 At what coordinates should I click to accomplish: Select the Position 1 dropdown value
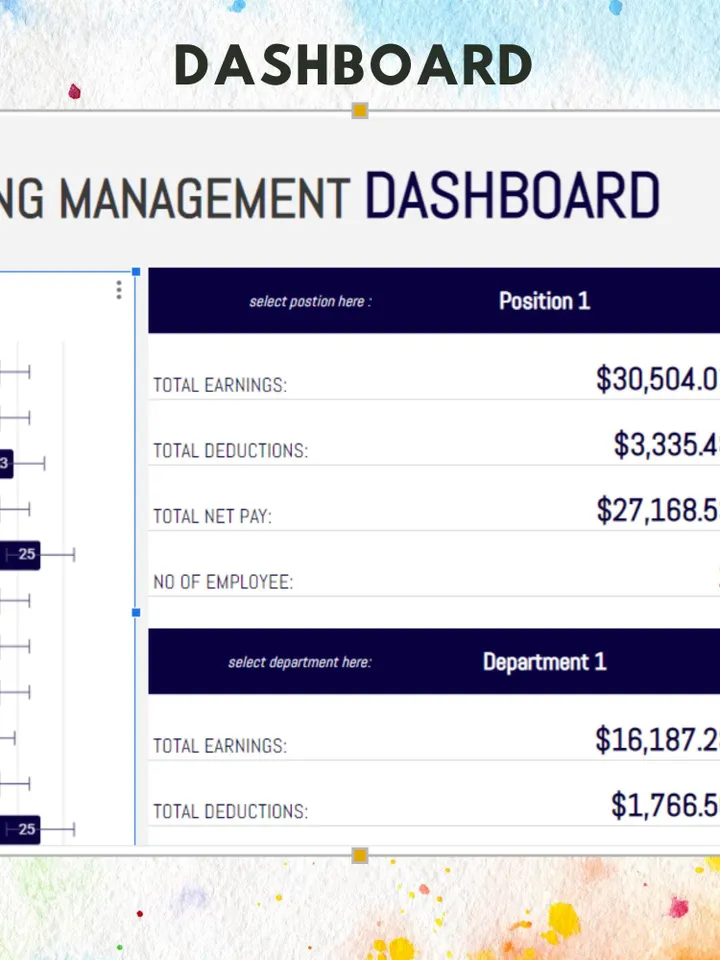tap(544, 301)
